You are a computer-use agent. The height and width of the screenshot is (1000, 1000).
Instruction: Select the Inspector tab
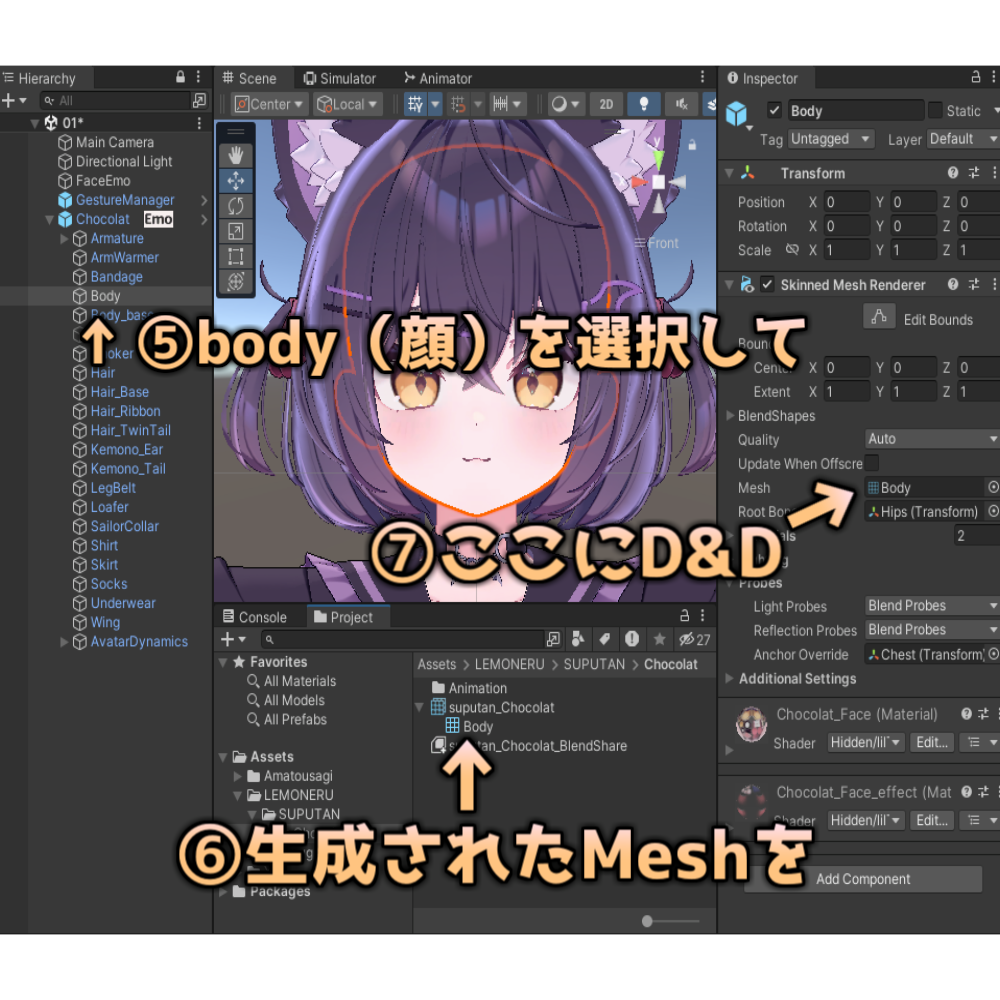click(763, 78)
